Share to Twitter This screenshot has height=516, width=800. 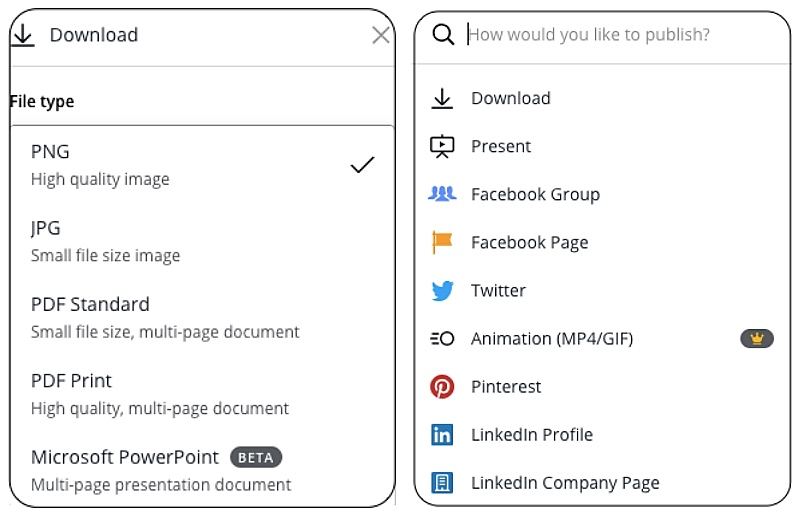pos(602,290)
